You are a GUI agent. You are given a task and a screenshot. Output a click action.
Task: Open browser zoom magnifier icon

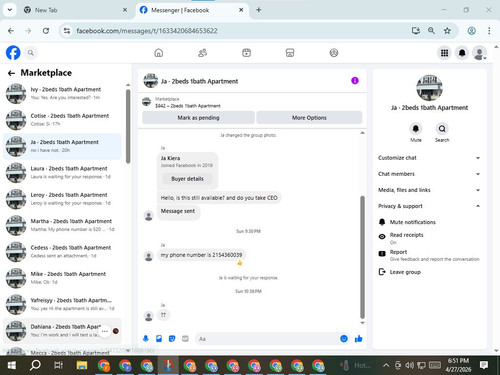click(431, 31)
